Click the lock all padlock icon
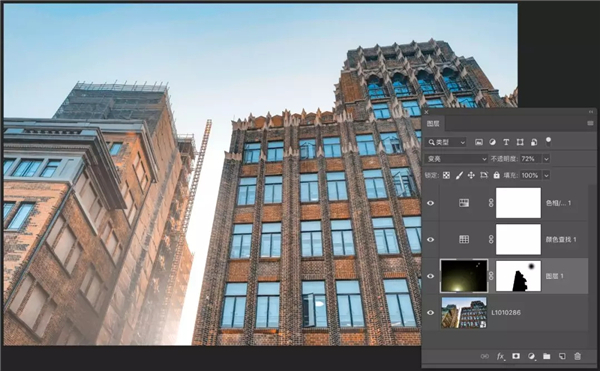 click(496, 175)
